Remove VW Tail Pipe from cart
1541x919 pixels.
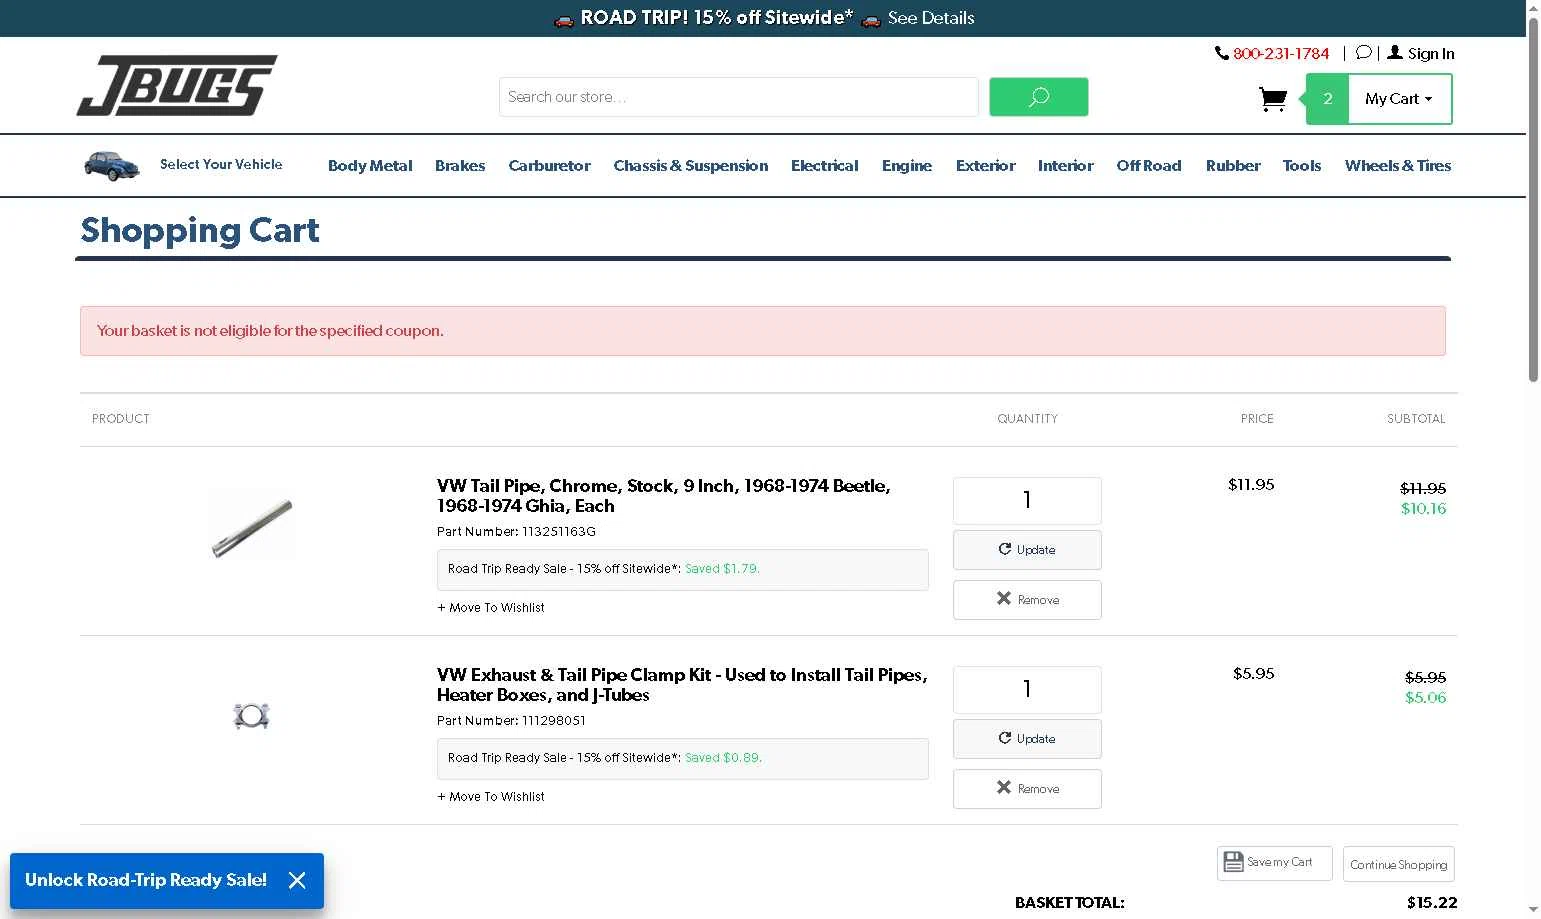click(1027, 600)
